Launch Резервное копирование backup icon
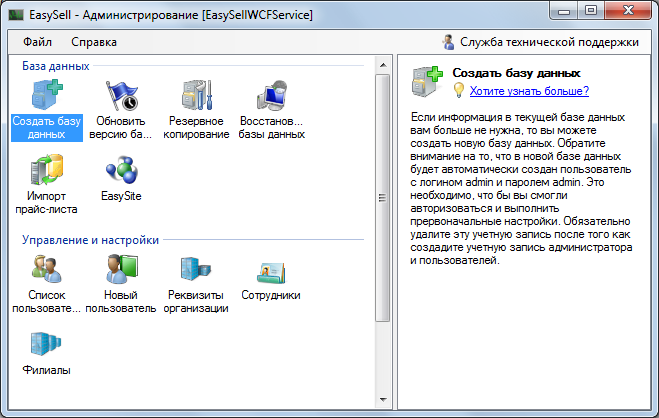Screen dimensions: 659x418 click(196, 95)
